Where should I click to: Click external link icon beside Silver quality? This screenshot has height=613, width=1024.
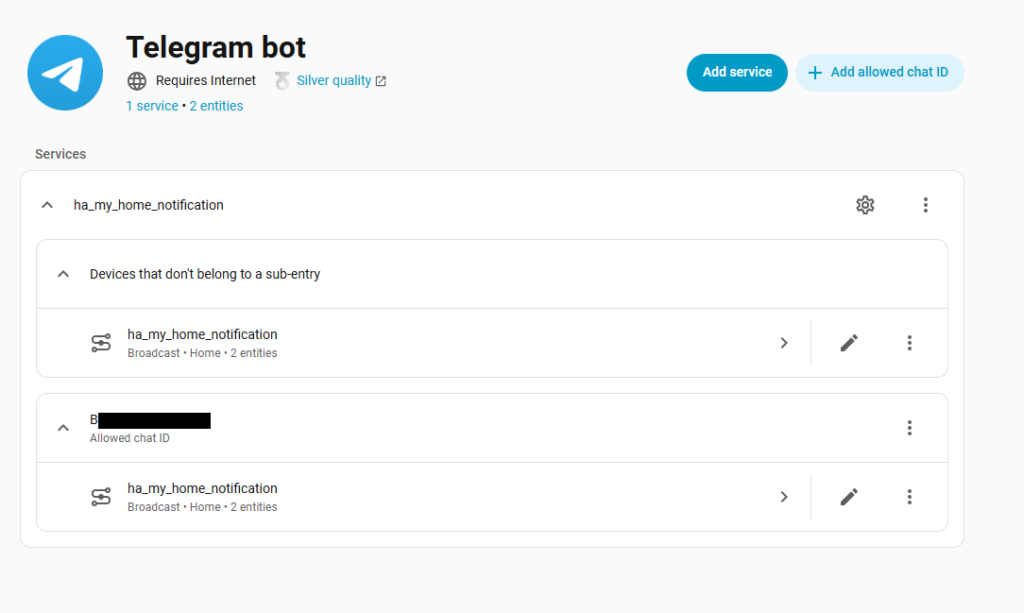point(381,81)
